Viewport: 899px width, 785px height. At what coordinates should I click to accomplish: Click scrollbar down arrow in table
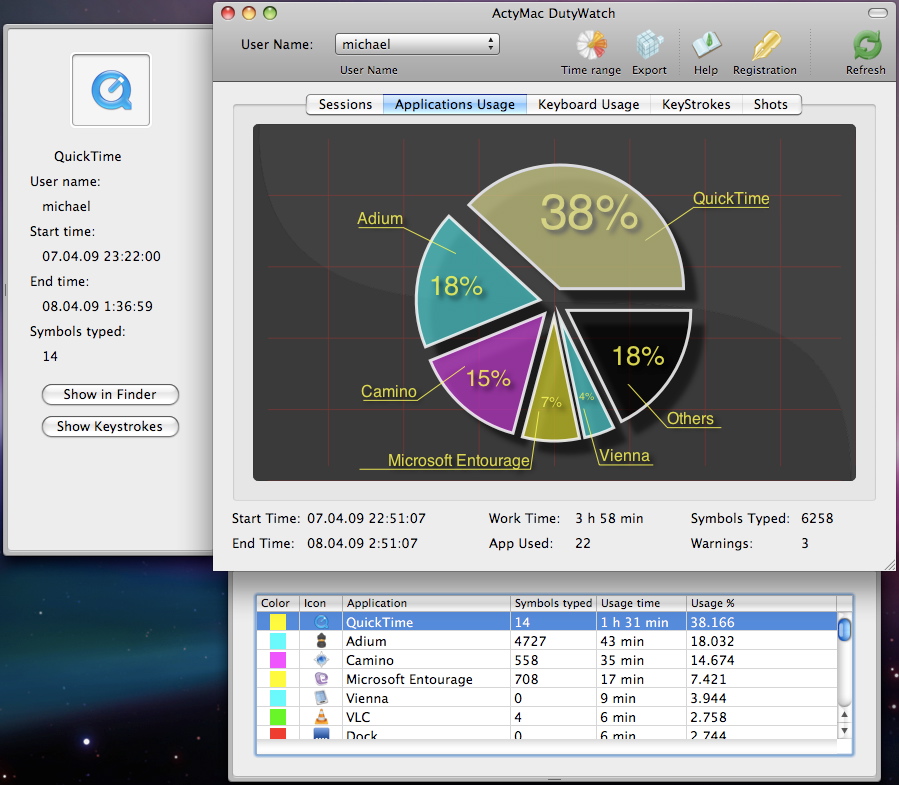click(844, 731)
